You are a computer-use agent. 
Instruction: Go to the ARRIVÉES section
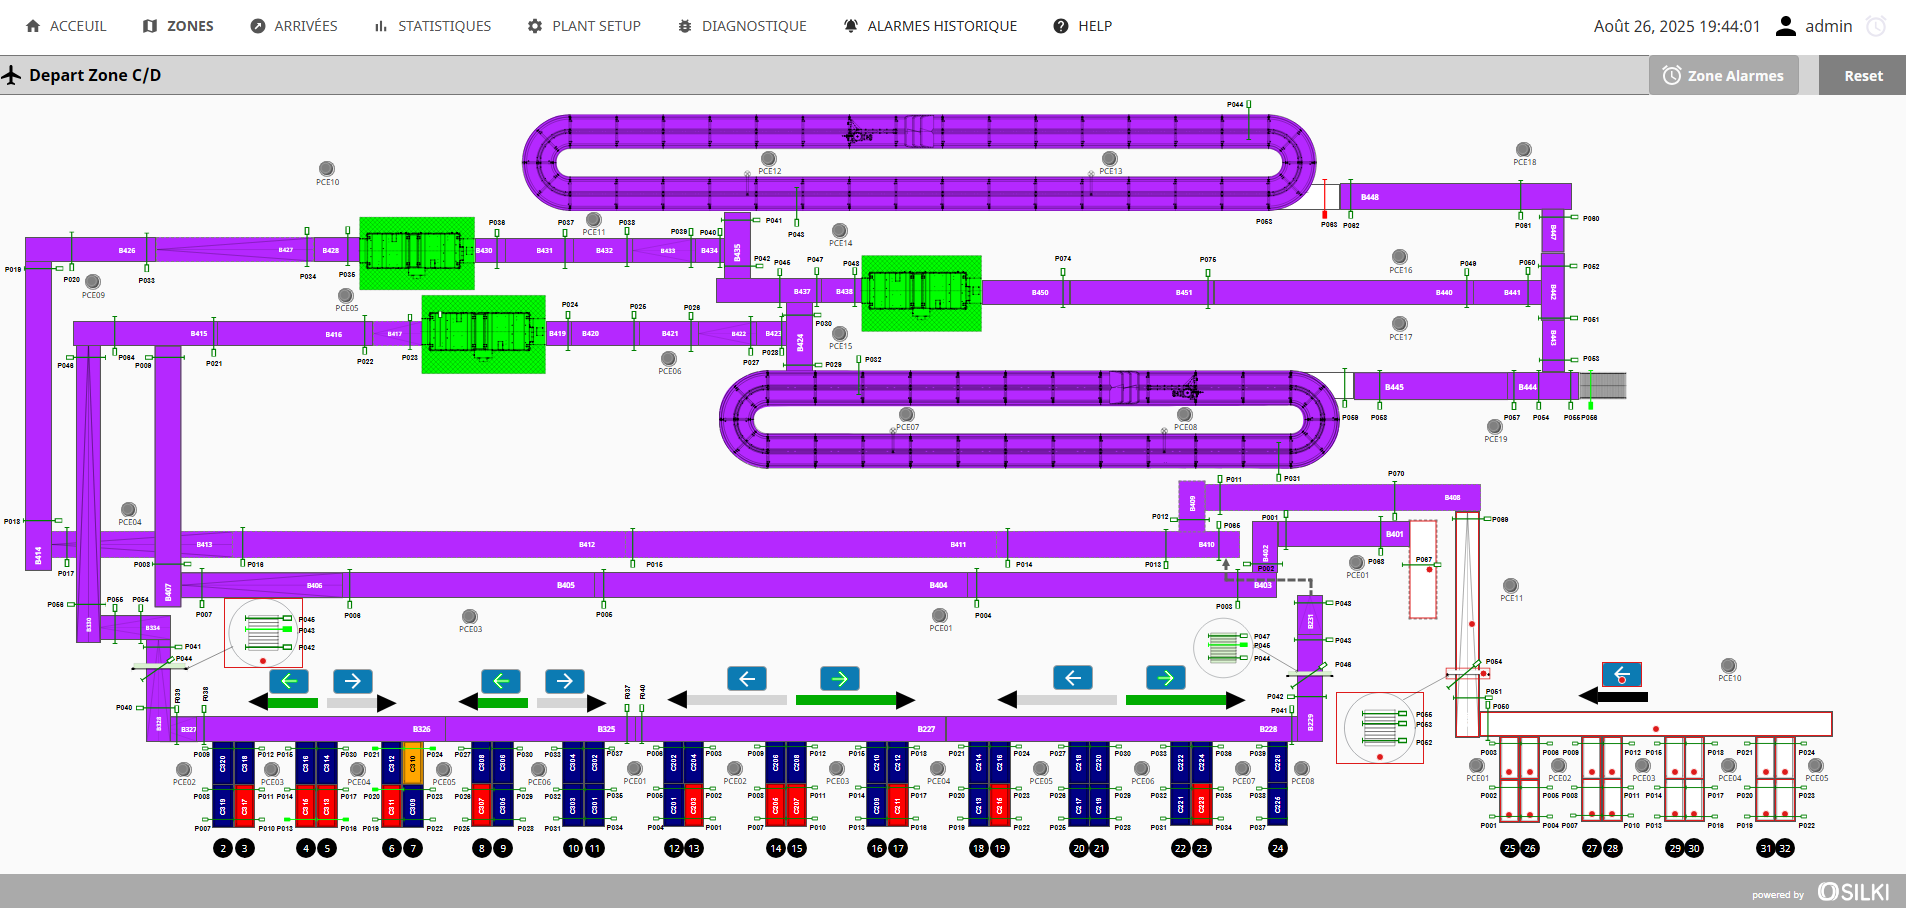(294, 26)
